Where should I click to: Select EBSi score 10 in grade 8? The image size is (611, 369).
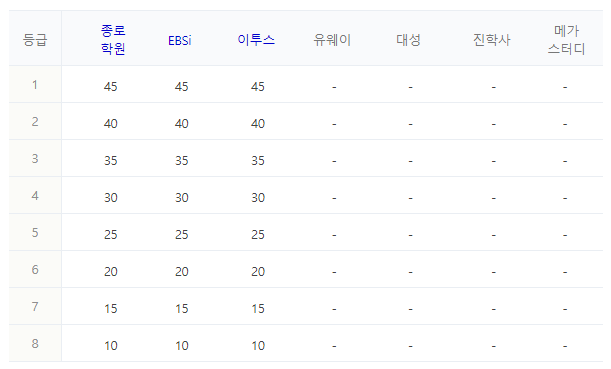(x=182, y=346)
